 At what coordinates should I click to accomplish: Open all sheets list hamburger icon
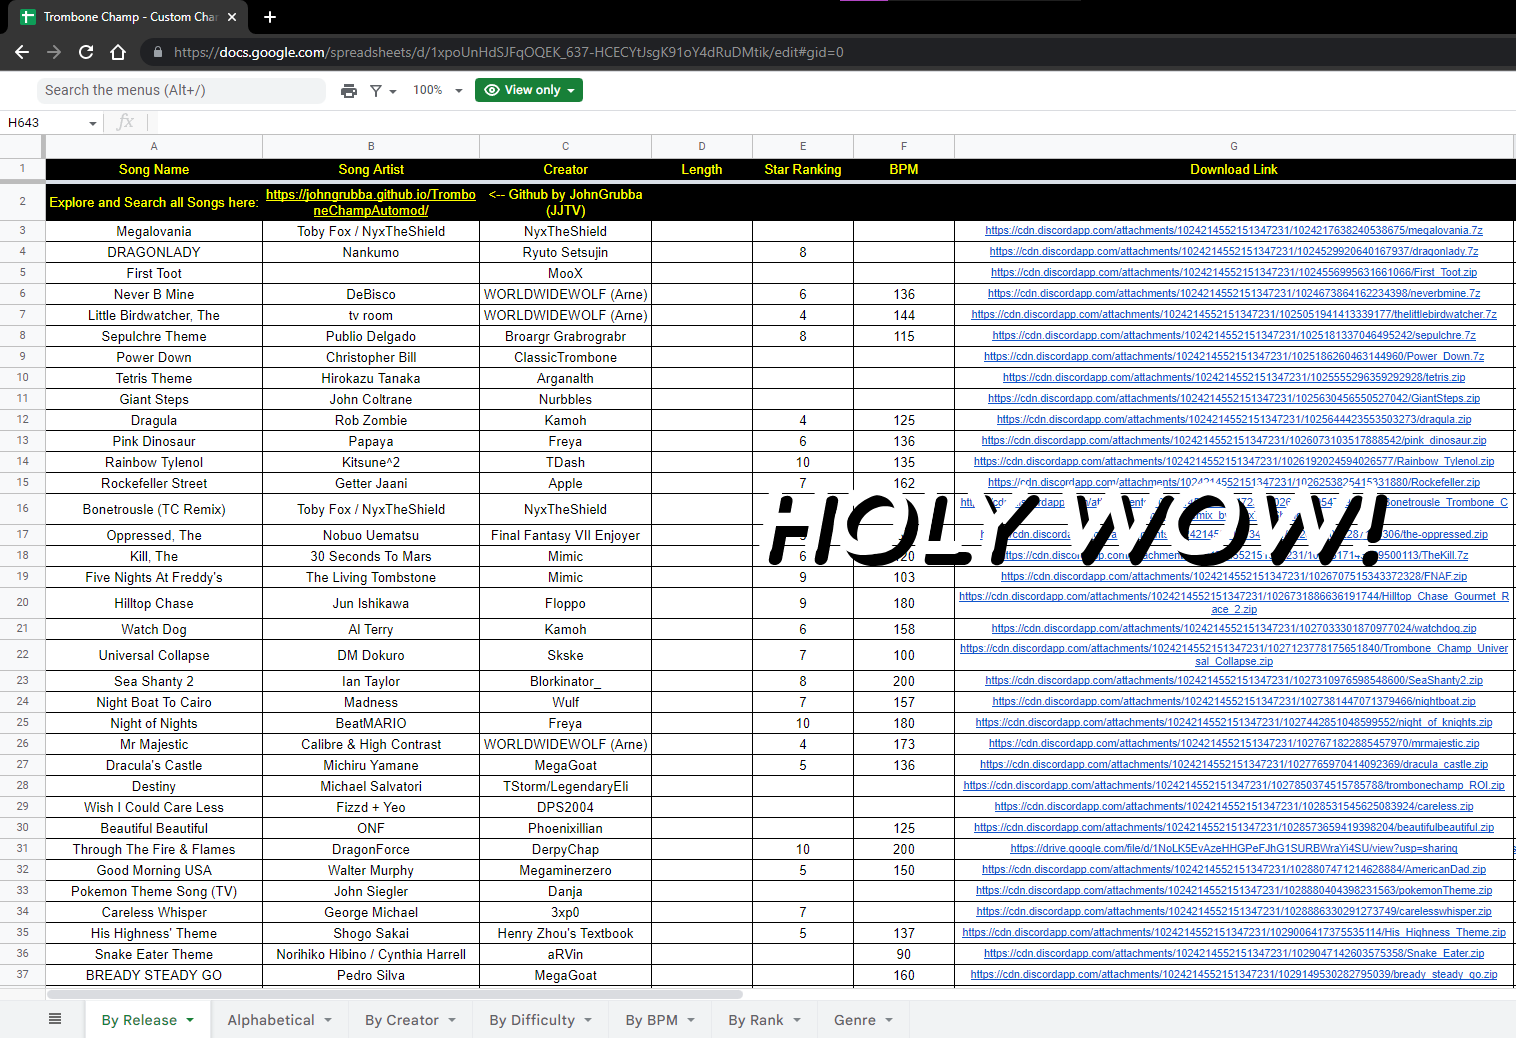[55, 1019]
